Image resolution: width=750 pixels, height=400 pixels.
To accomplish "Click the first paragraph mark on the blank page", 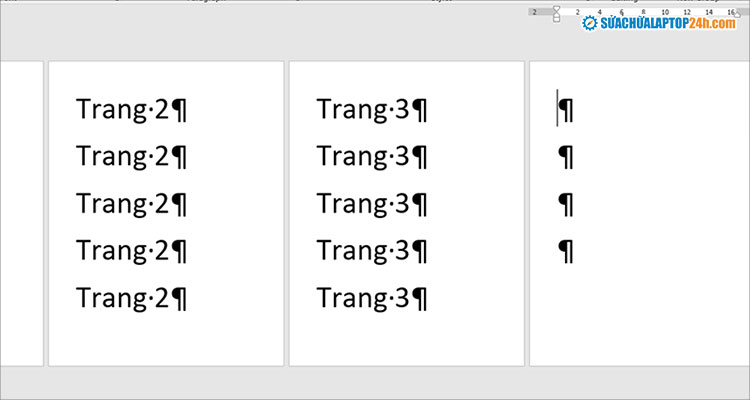I will [x=566, y=109].
